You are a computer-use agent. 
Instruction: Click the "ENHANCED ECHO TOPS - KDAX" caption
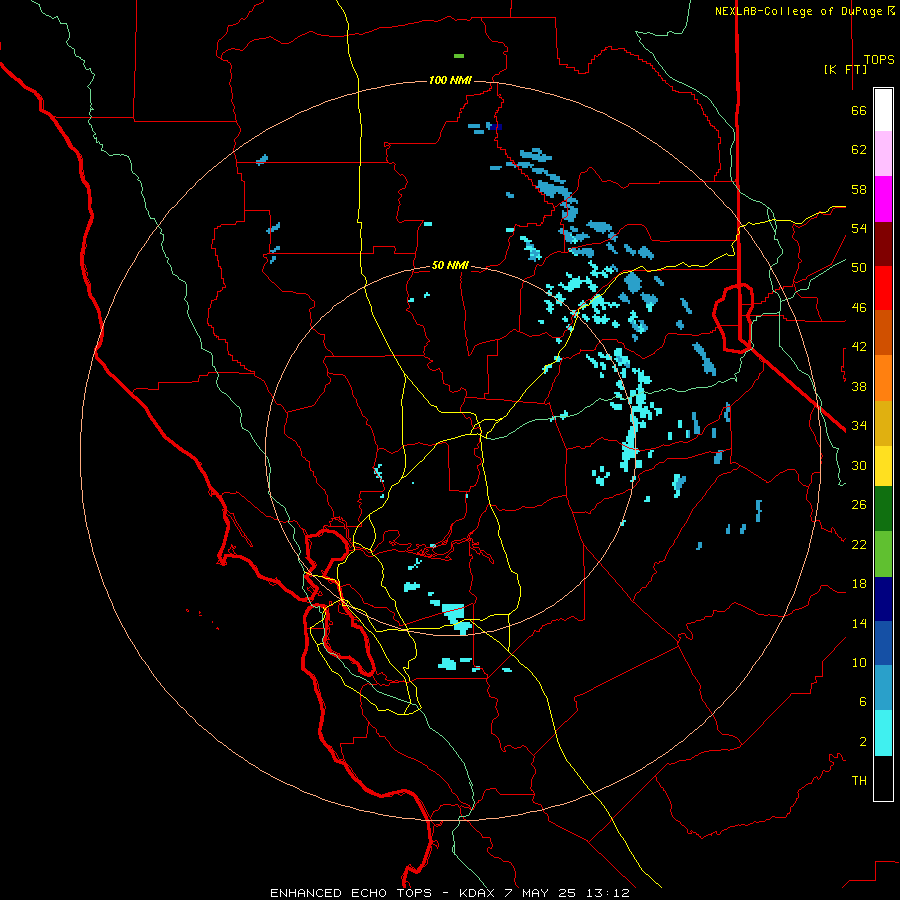384,893
